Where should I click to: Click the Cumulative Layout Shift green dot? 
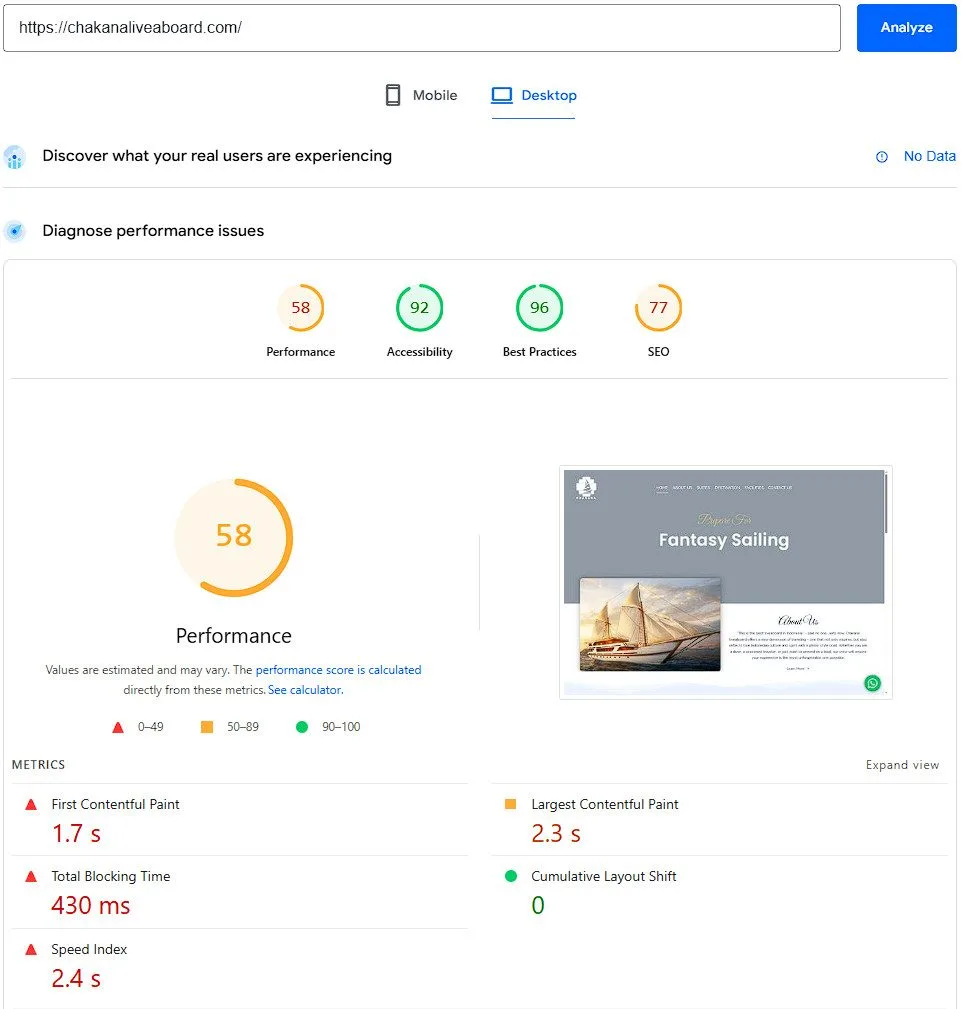511,876
